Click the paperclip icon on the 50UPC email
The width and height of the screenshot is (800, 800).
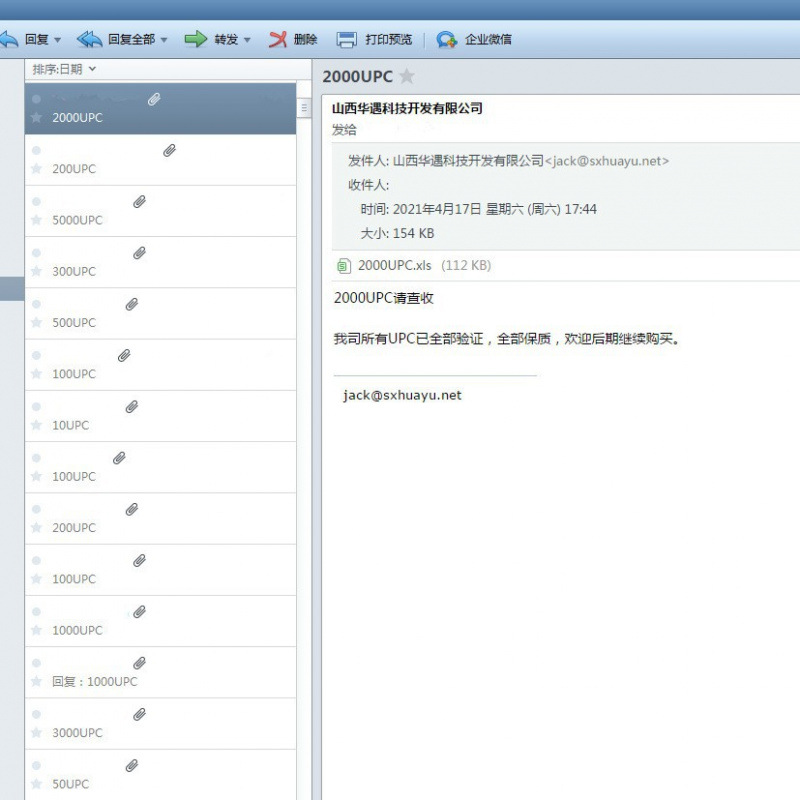click(x=132, y=765)
